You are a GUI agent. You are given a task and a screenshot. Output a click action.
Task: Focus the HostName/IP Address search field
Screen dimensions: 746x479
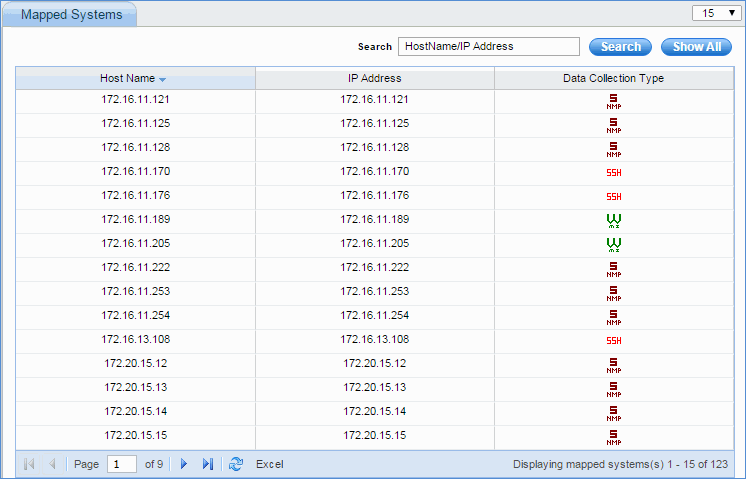pyautogui.click(x=489, y=46)
